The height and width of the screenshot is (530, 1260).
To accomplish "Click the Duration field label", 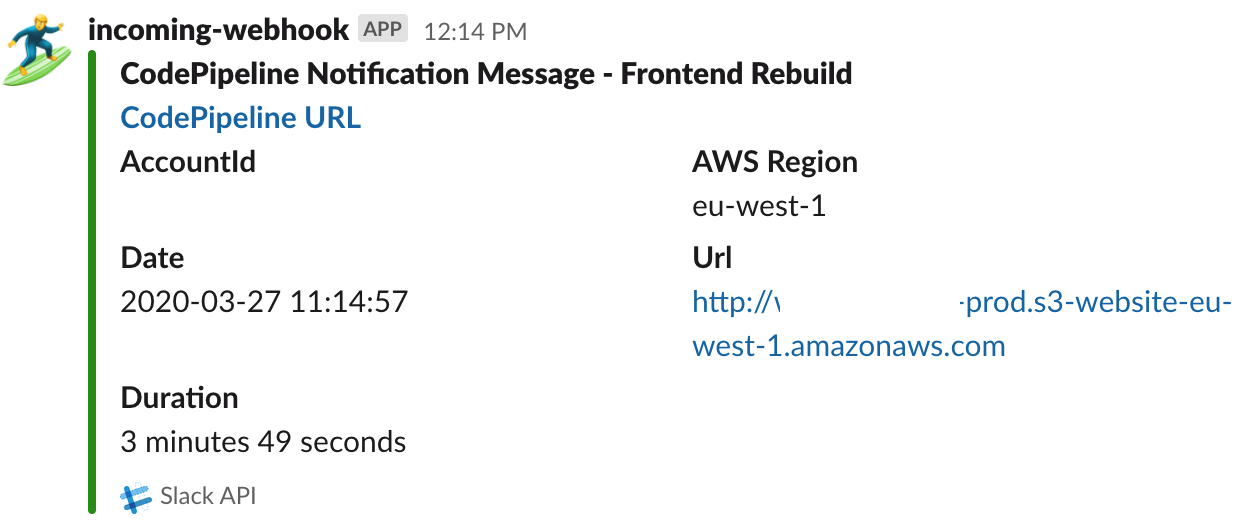I will click(179, 398).
